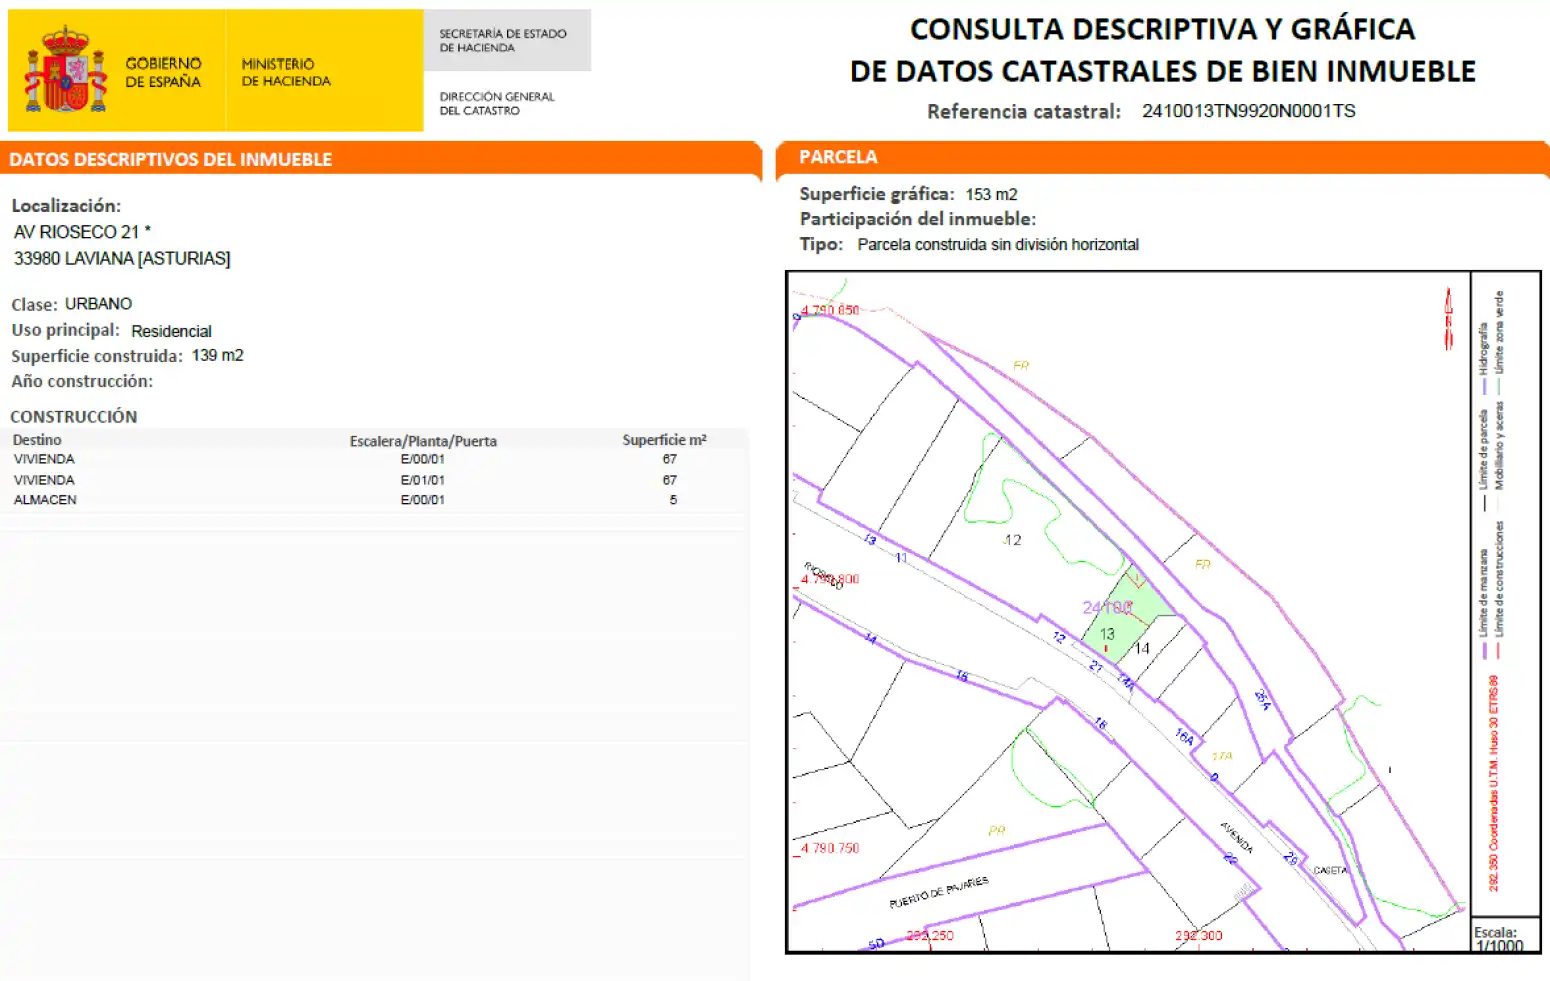Click the Año construcción label
The height and width of the screenshot is (981, 1550).
point(82,381)
